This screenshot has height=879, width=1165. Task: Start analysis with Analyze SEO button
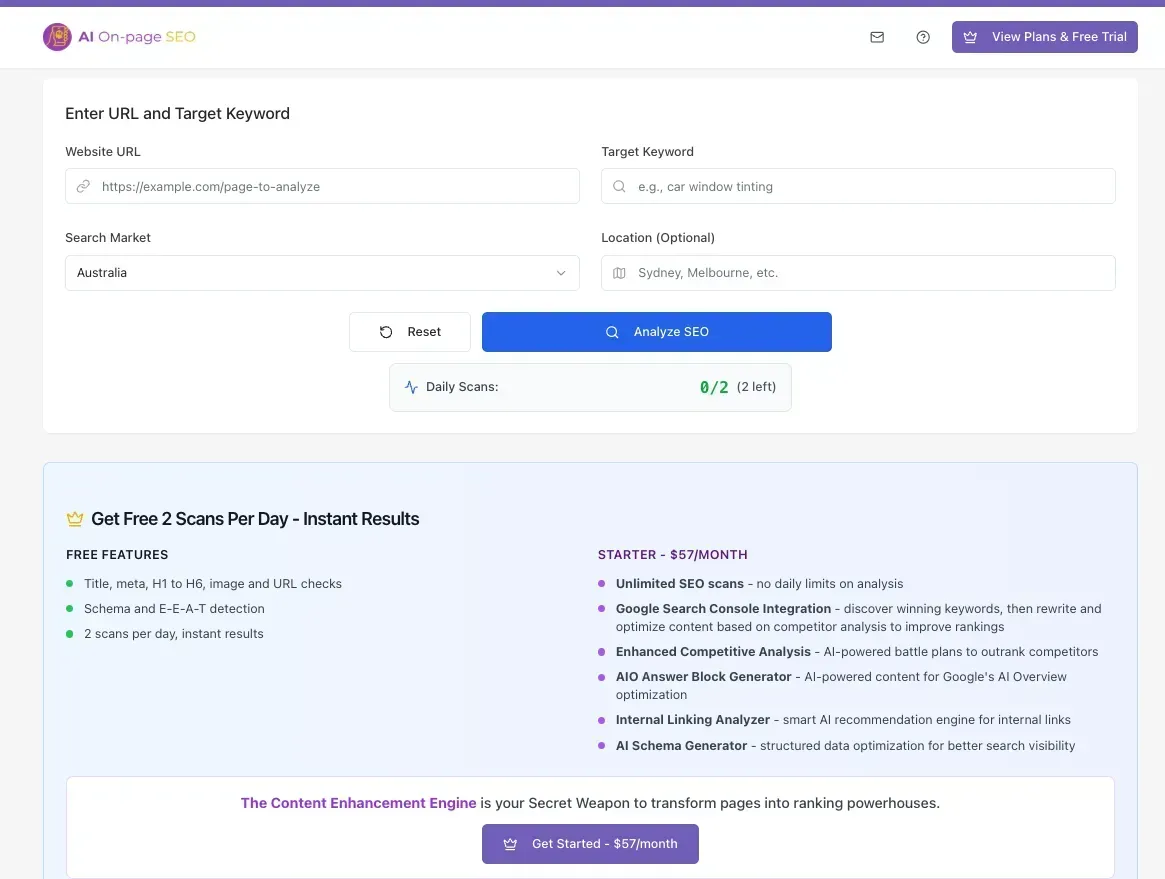[x=656, y=332]
